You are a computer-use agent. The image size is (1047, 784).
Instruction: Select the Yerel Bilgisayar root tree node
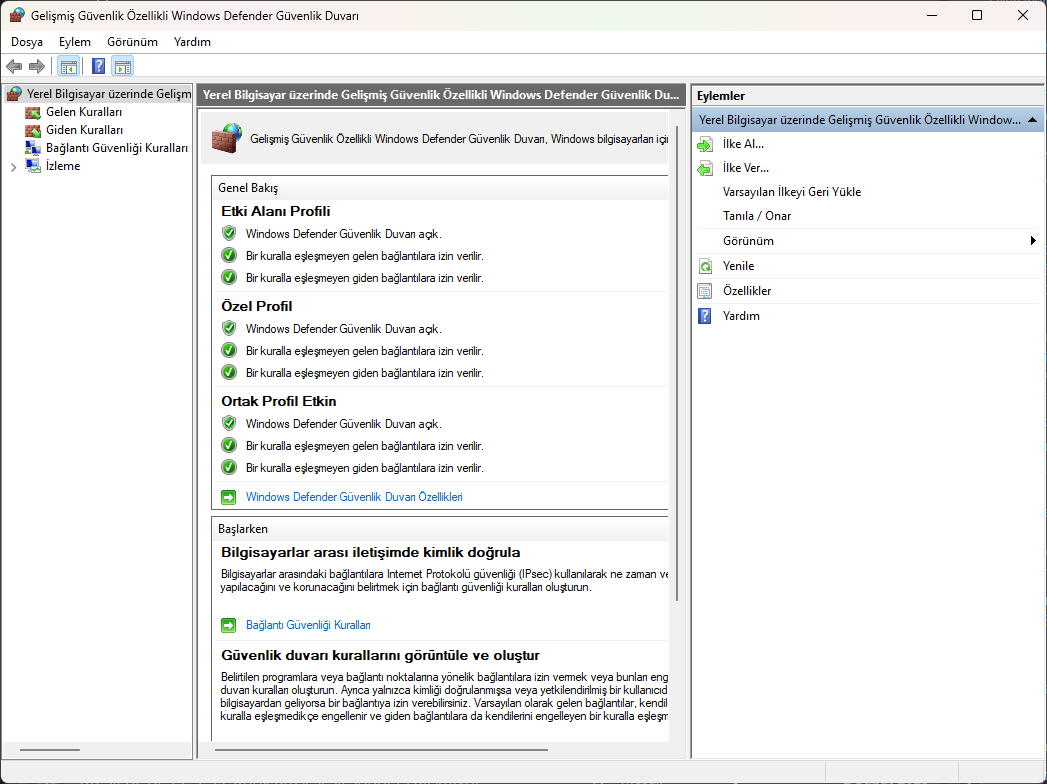(x=109, y=94)
